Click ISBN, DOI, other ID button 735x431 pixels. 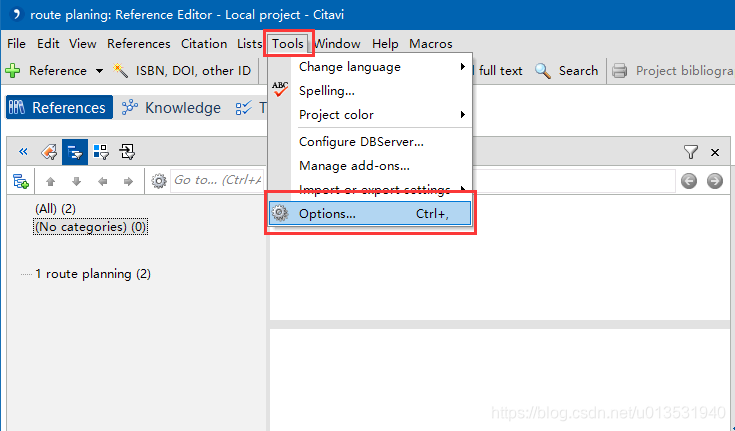(193, 71)
